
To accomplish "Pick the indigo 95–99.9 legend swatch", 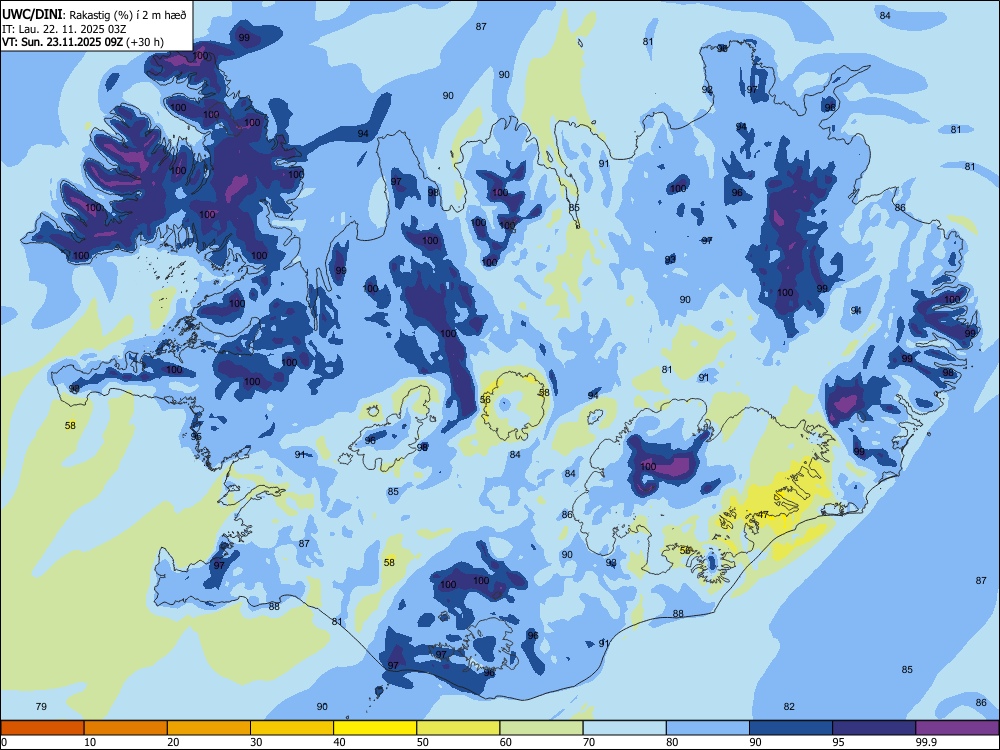I will coord(874,728).
